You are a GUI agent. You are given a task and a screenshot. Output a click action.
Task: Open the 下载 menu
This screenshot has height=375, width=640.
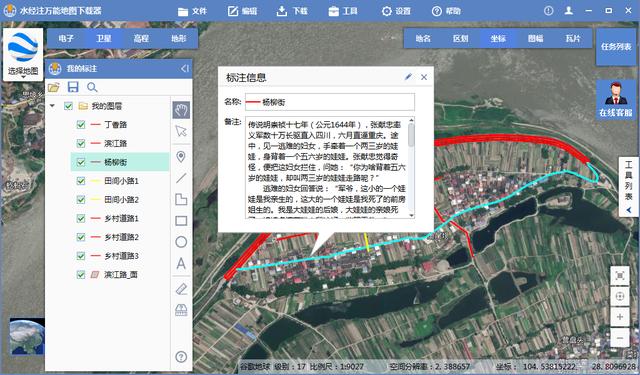coord(292,11)
